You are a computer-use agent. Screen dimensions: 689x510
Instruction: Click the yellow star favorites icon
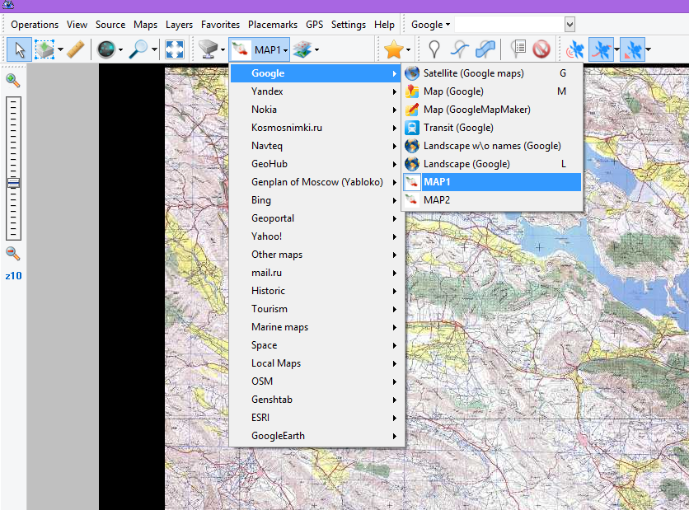[393, 49]
